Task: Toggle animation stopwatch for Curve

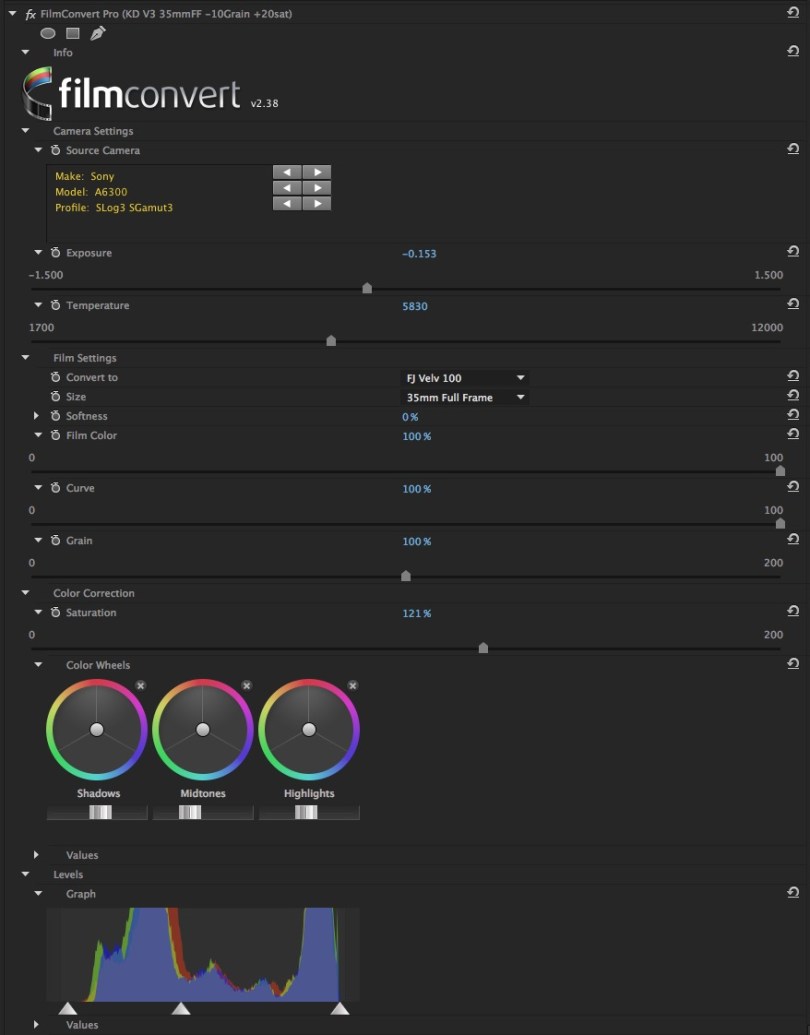Action: click(55, 488)
